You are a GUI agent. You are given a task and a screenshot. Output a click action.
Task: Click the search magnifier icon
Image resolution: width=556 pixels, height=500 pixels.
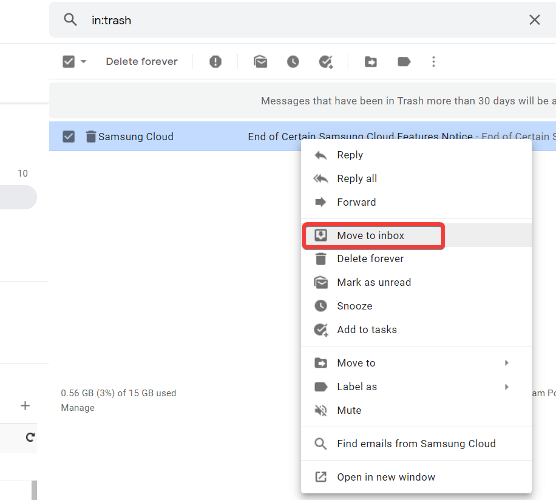click(x=70, y=20)
